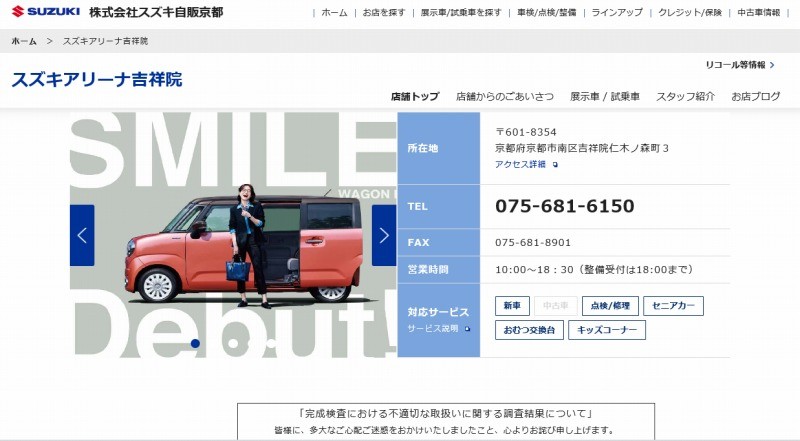Advance carousel with right arrow button

384,235
